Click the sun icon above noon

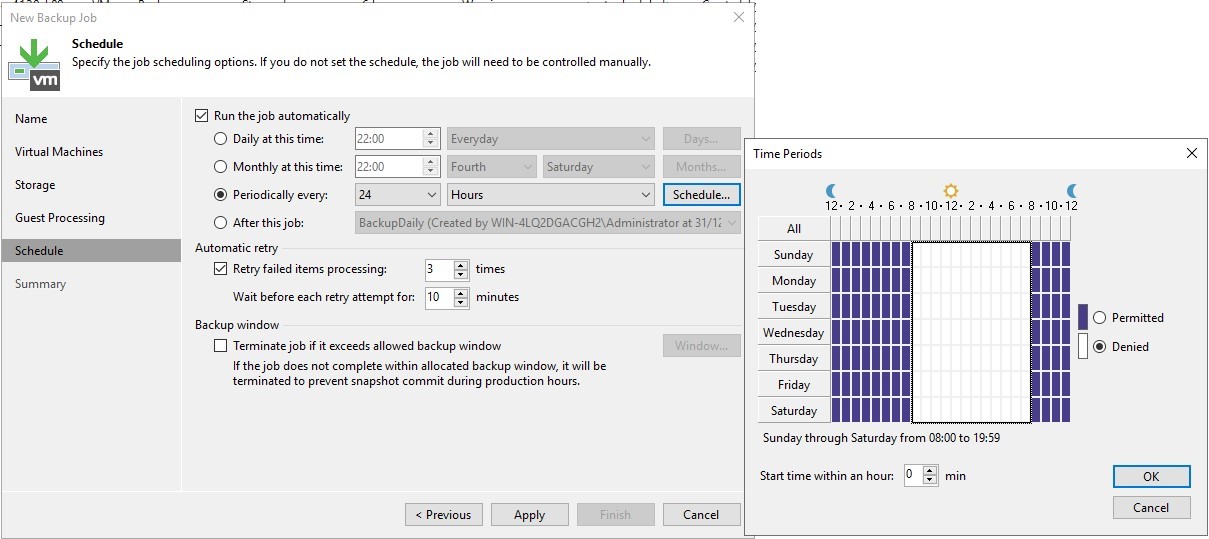pyautogui.click(x=951, y=190)
